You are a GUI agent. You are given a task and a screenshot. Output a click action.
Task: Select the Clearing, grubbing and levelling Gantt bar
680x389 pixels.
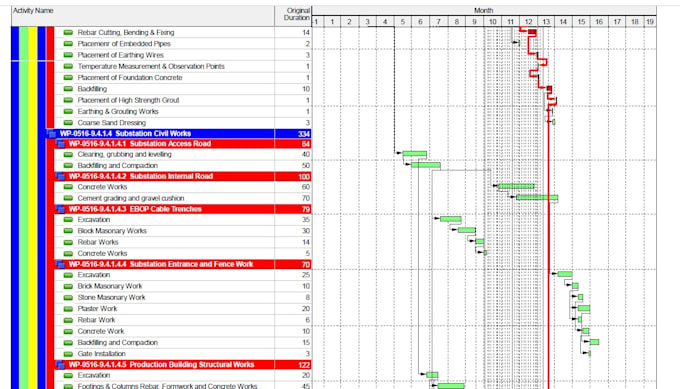click(x=415, y=154)
